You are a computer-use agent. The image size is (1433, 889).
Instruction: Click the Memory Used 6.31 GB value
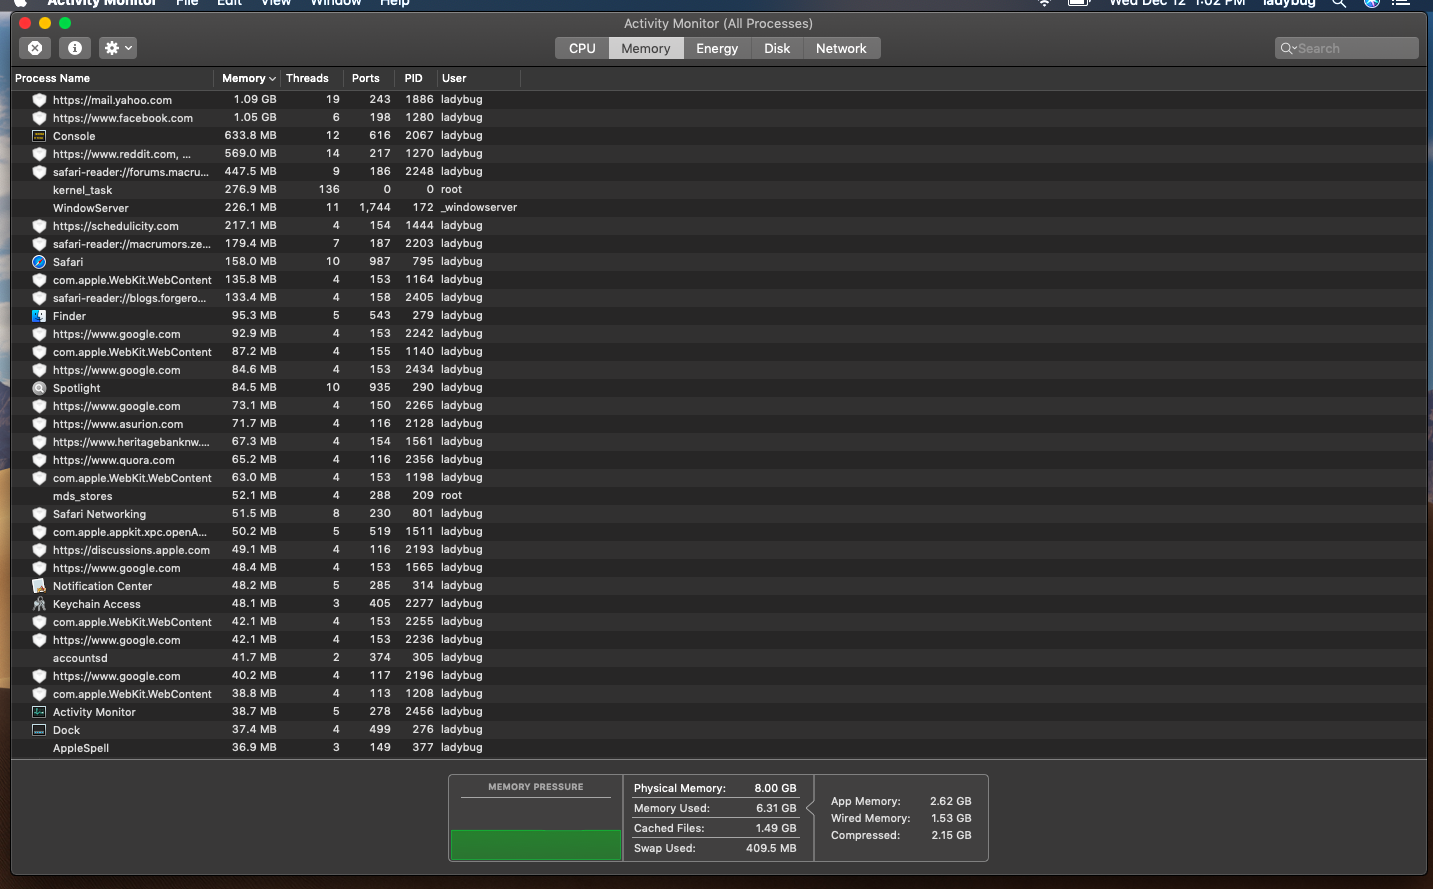[776, 808]
